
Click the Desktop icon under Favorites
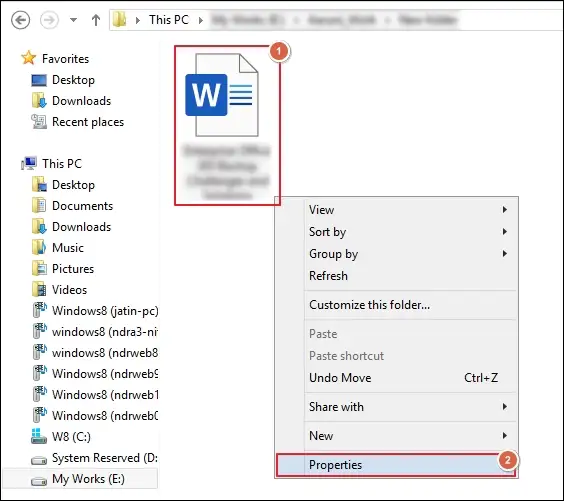[39, 80]
